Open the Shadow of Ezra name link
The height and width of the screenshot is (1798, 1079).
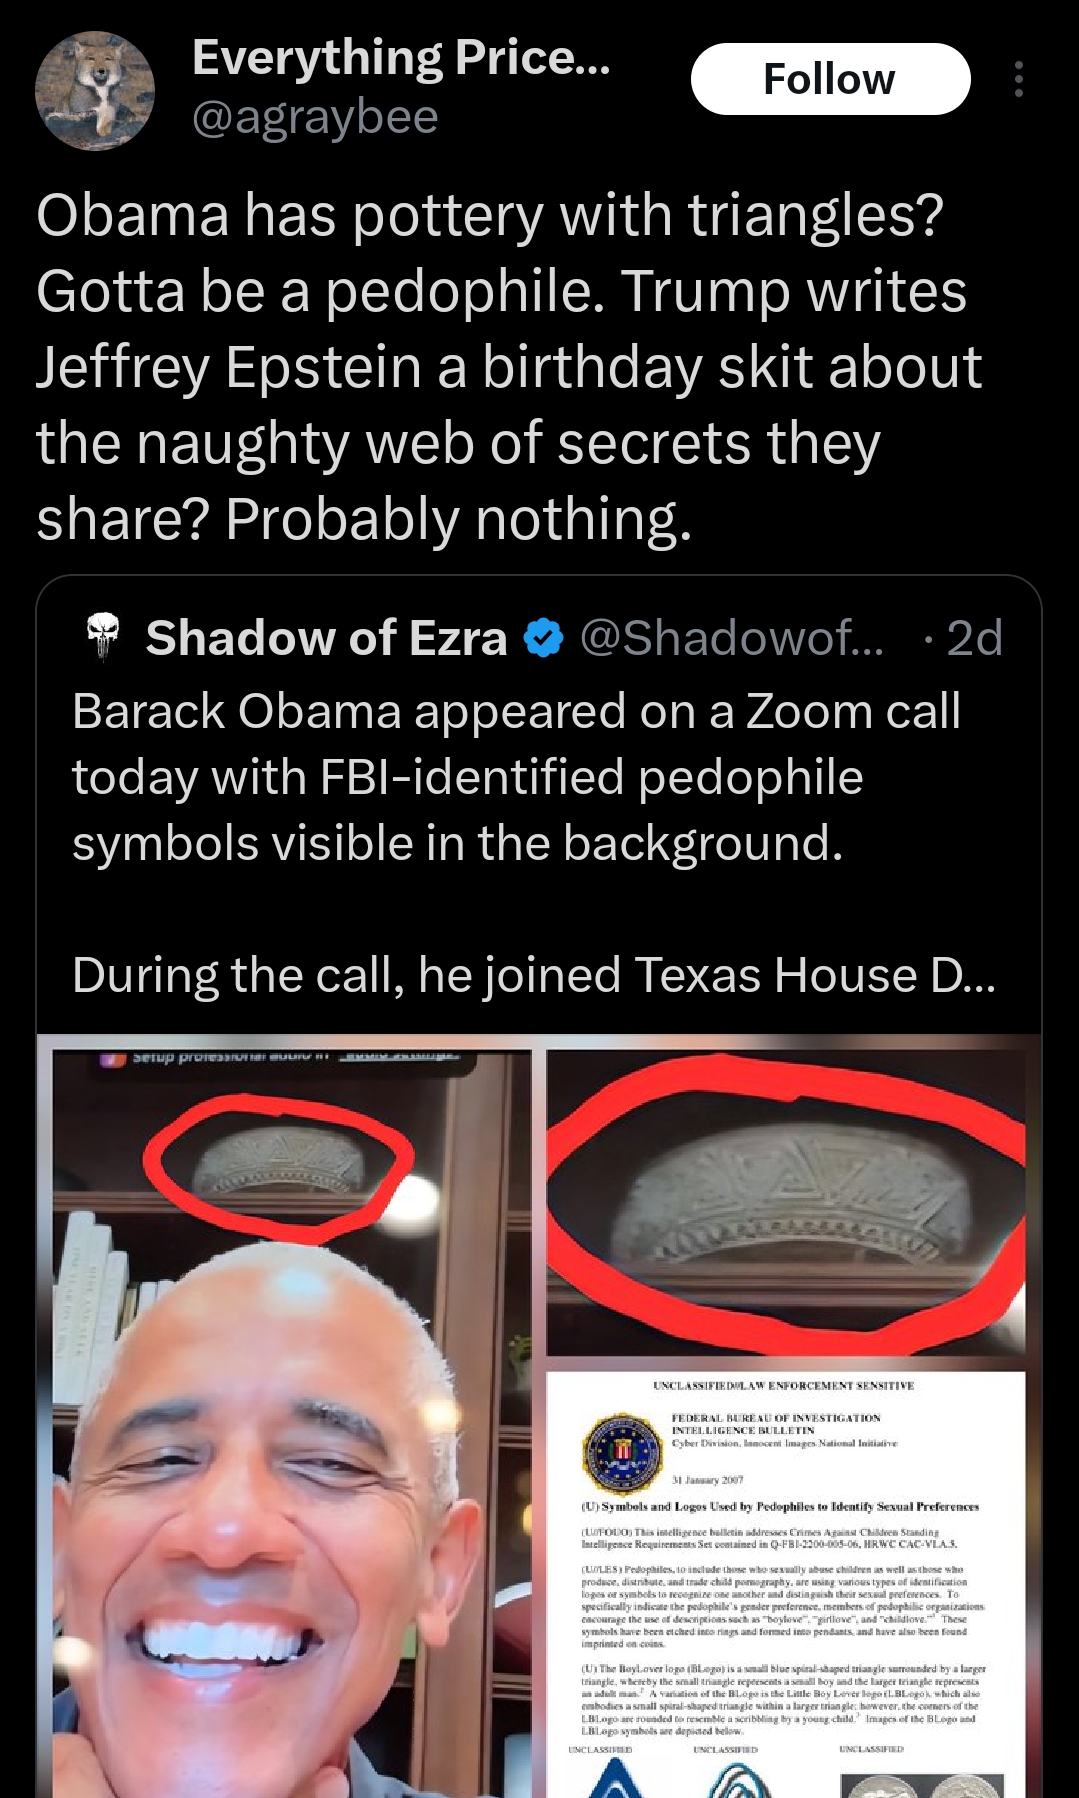point(326,637)
